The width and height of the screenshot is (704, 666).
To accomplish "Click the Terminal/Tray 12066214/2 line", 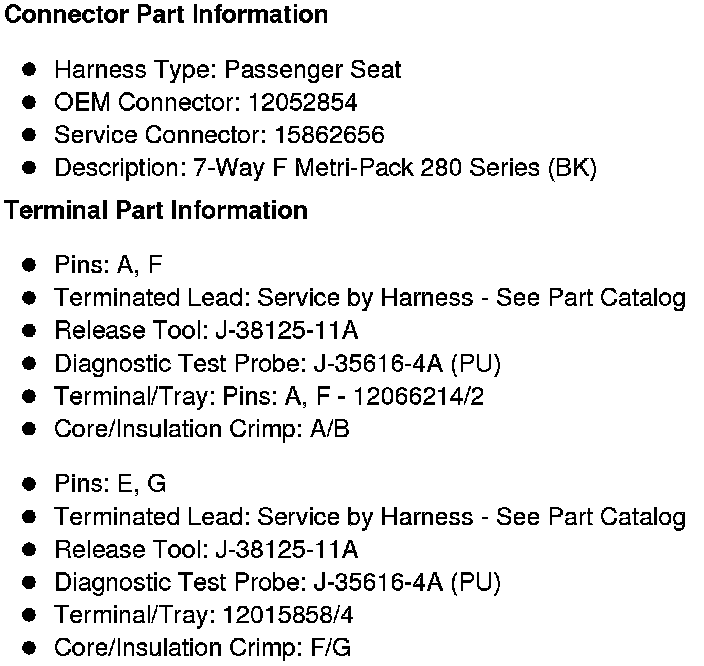I will [x=269, y=396].
